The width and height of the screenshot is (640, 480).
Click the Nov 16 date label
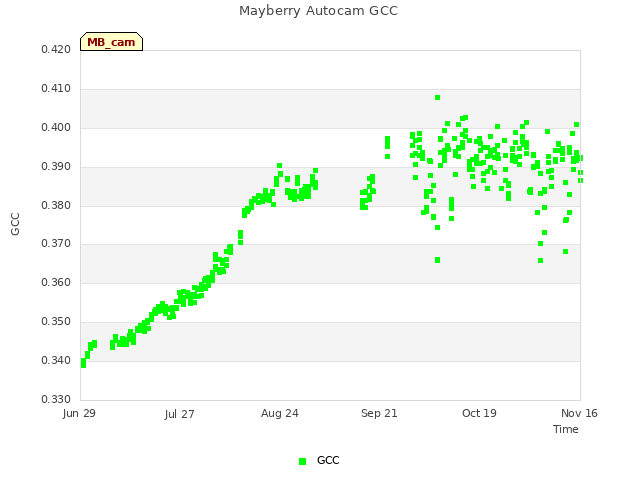pyautogui.click(x=579, y=413)
